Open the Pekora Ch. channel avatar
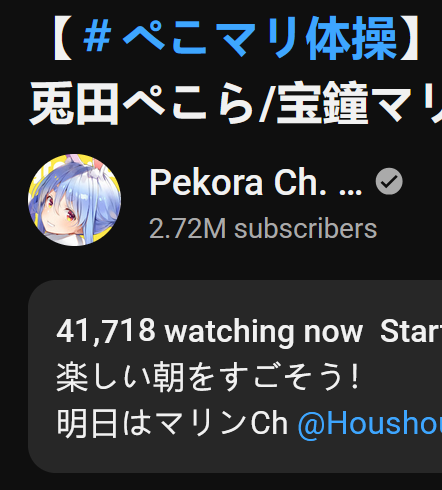 pyautogui.click(x=74, y=200)
